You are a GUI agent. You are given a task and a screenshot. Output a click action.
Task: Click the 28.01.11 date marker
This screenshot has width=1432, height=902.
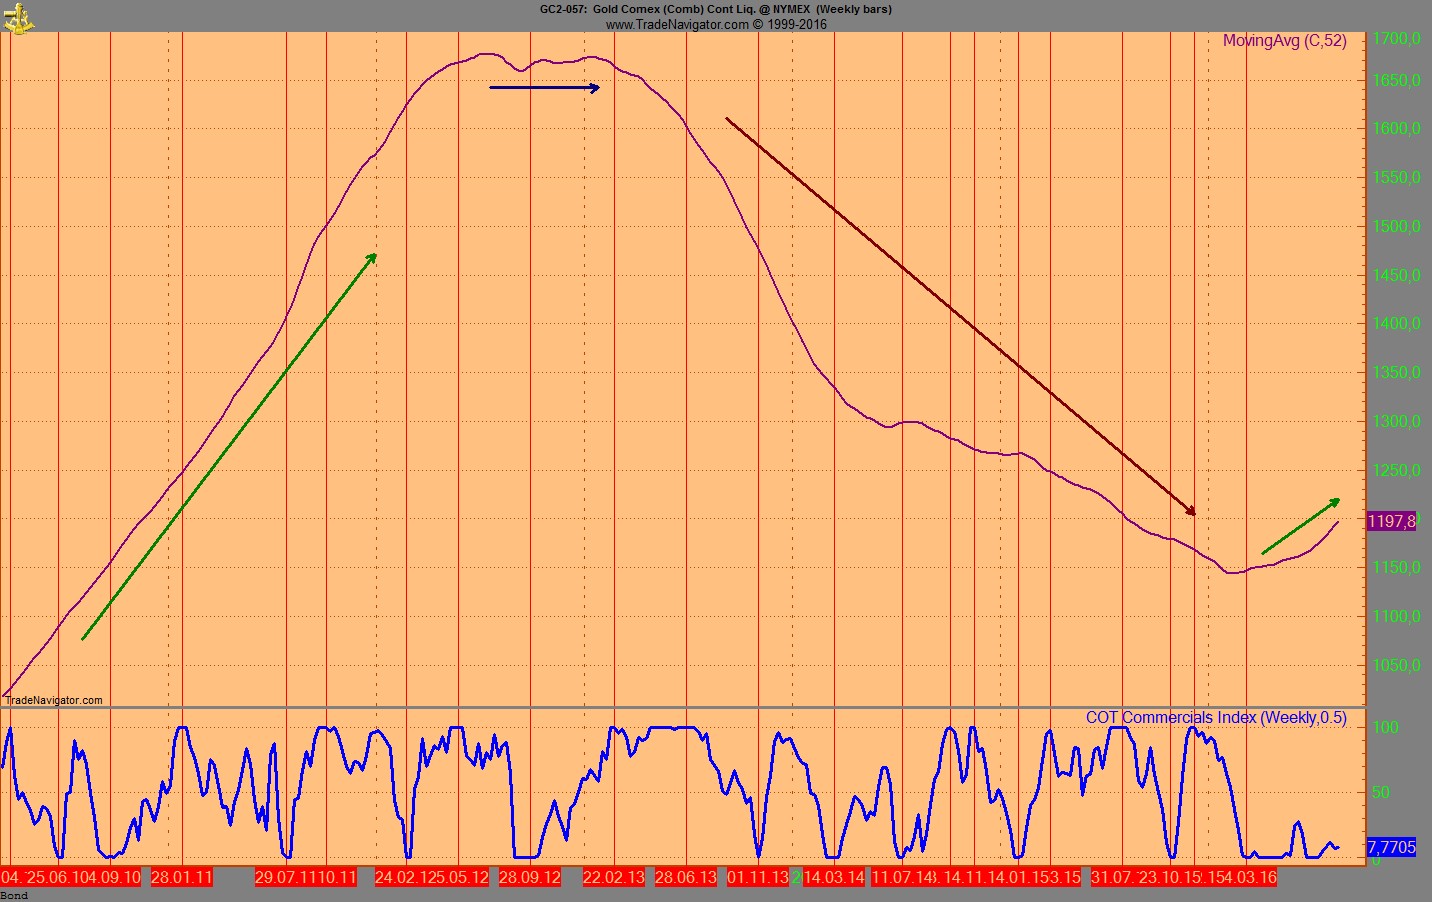coord(182,877)
